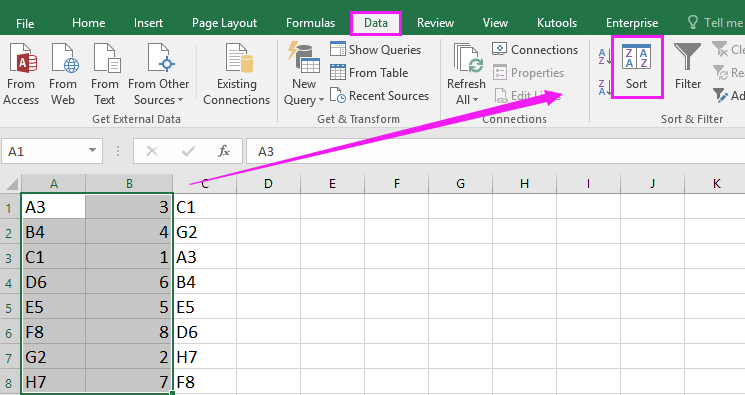
Task: Open the Sort dialog button
Action: pyautogui.click(x=636, y=67)
